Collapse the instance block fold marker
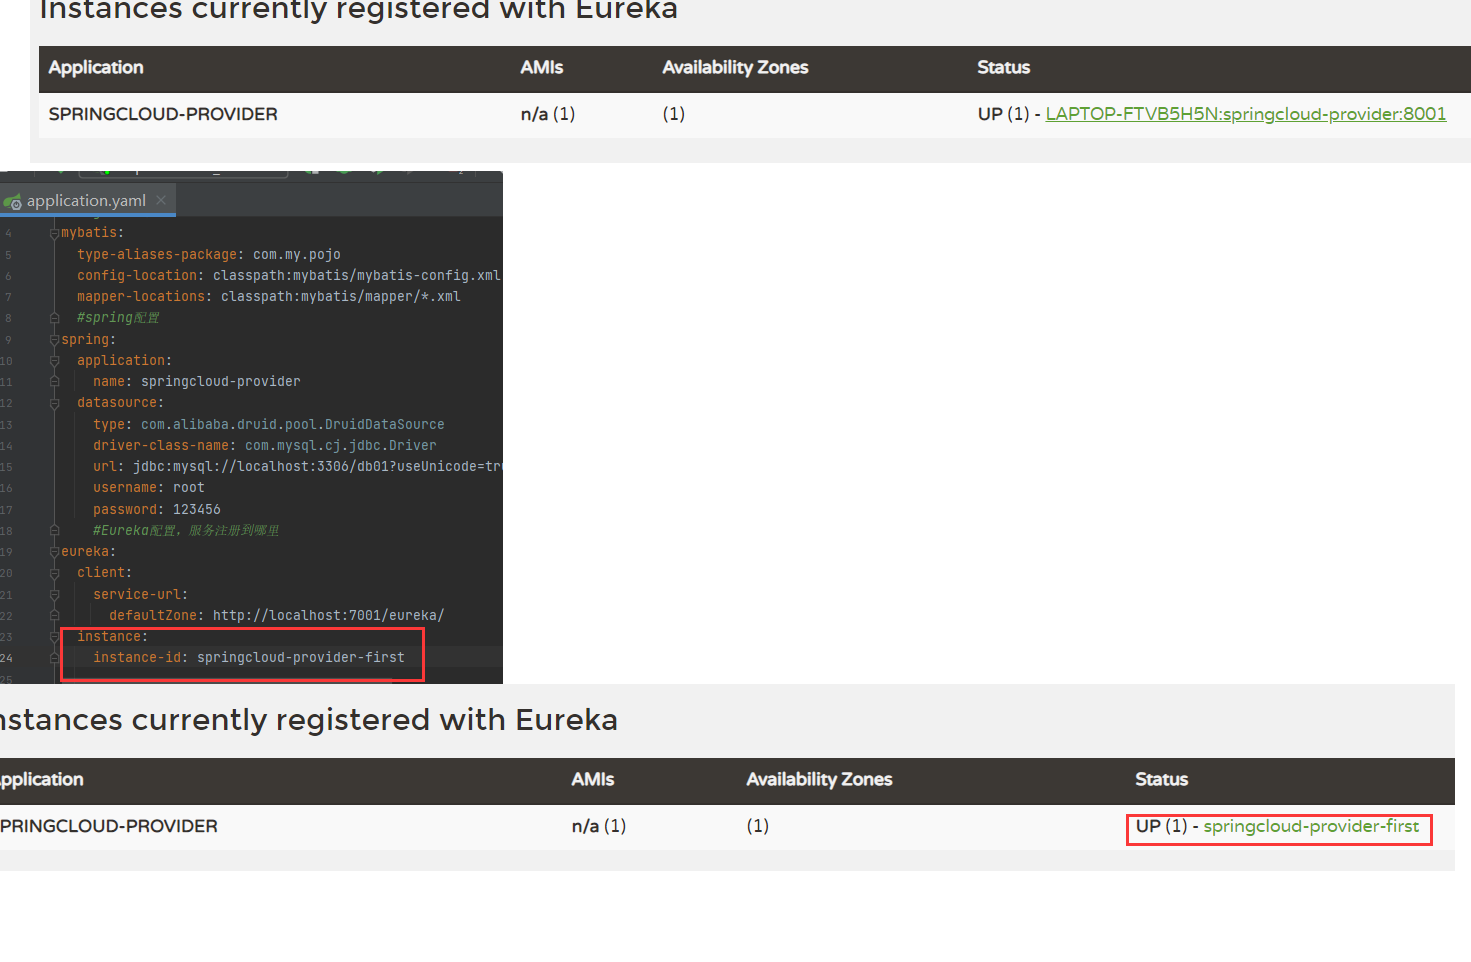The width and height of the screenshot is (1471, 962). (54, 637)
